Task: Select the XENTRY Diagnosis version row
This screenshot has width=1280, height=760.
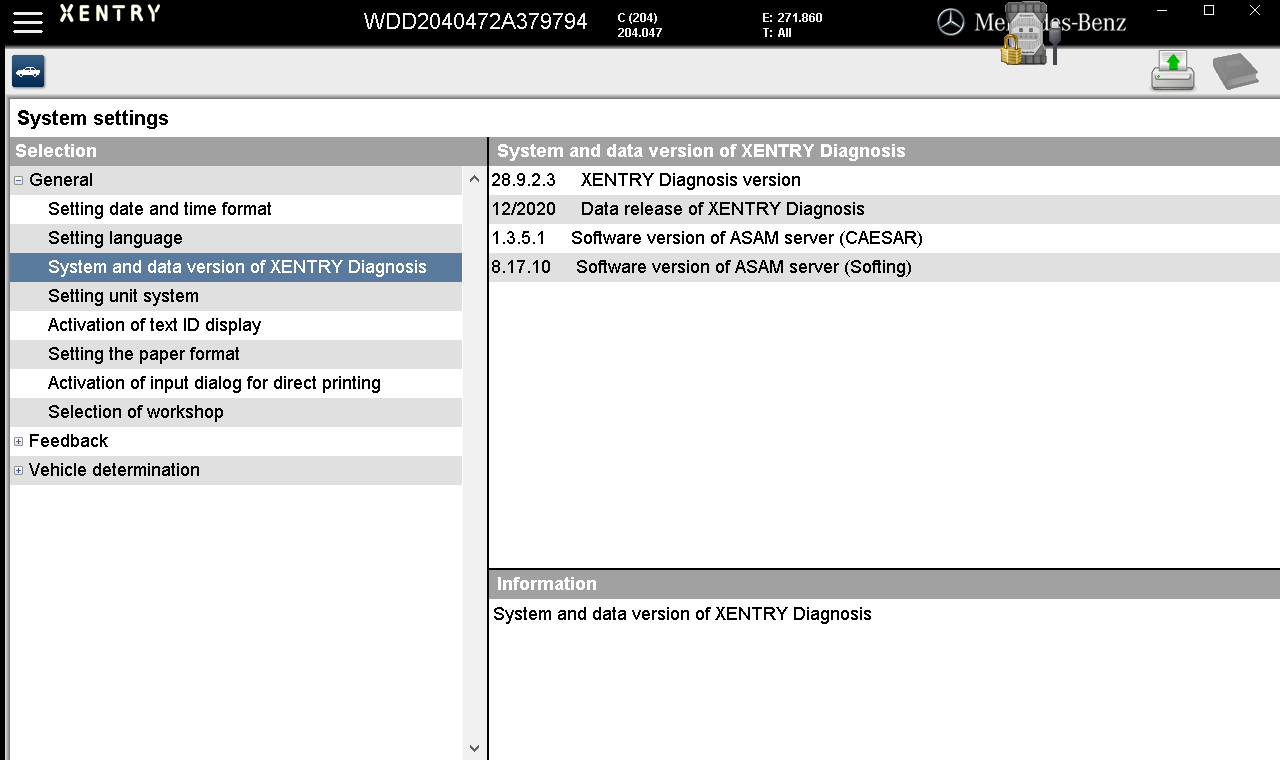Action: (884, 180)
